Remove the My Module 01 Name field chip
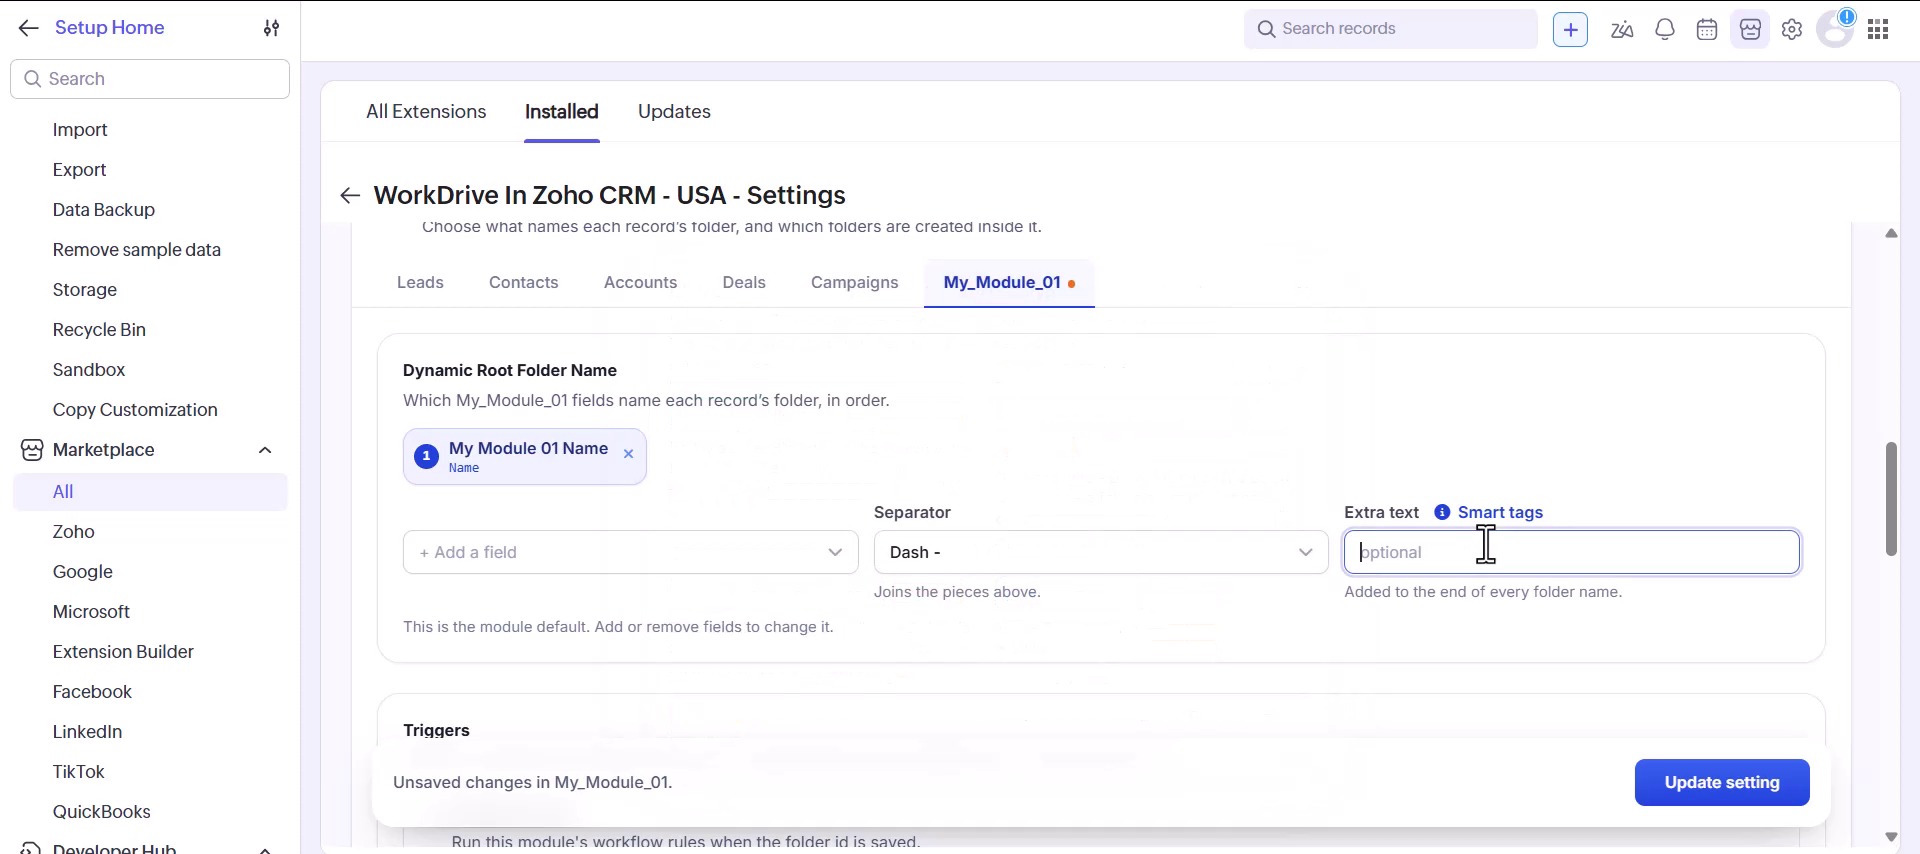Image resolution: width=1920 pixels, height=854 pixels. pos(628,454)
